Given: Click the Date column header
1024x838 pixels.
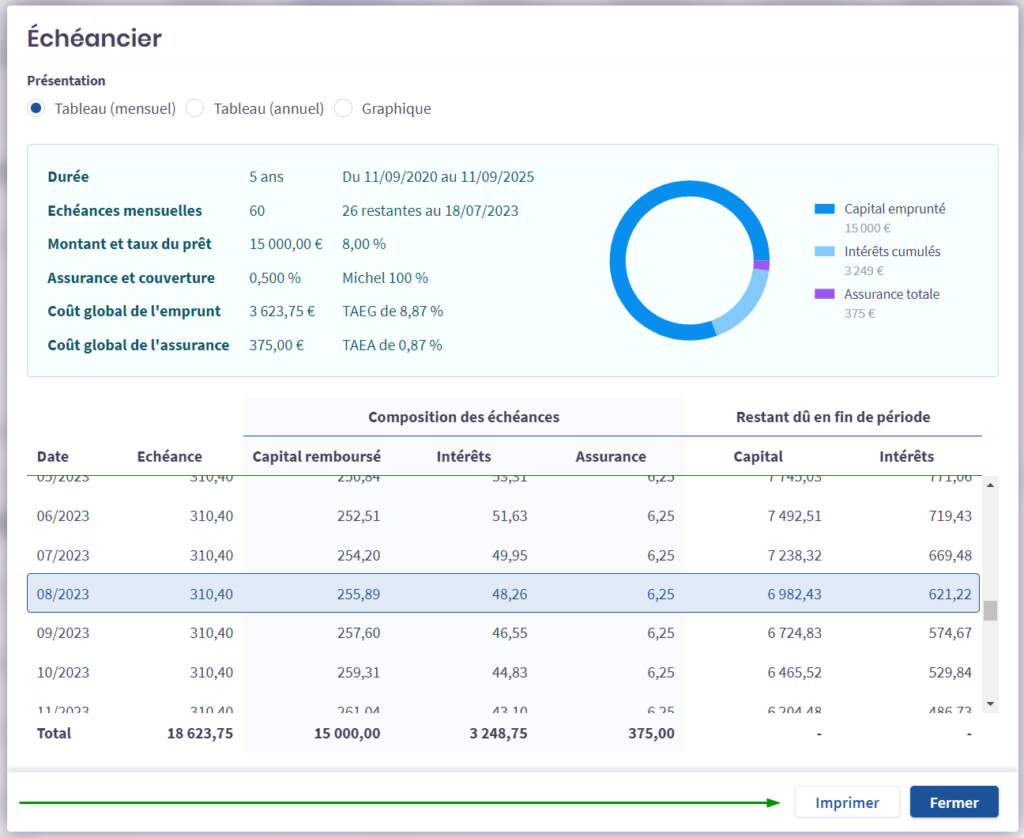Looking at the screenshot, I should click(53, 457).
